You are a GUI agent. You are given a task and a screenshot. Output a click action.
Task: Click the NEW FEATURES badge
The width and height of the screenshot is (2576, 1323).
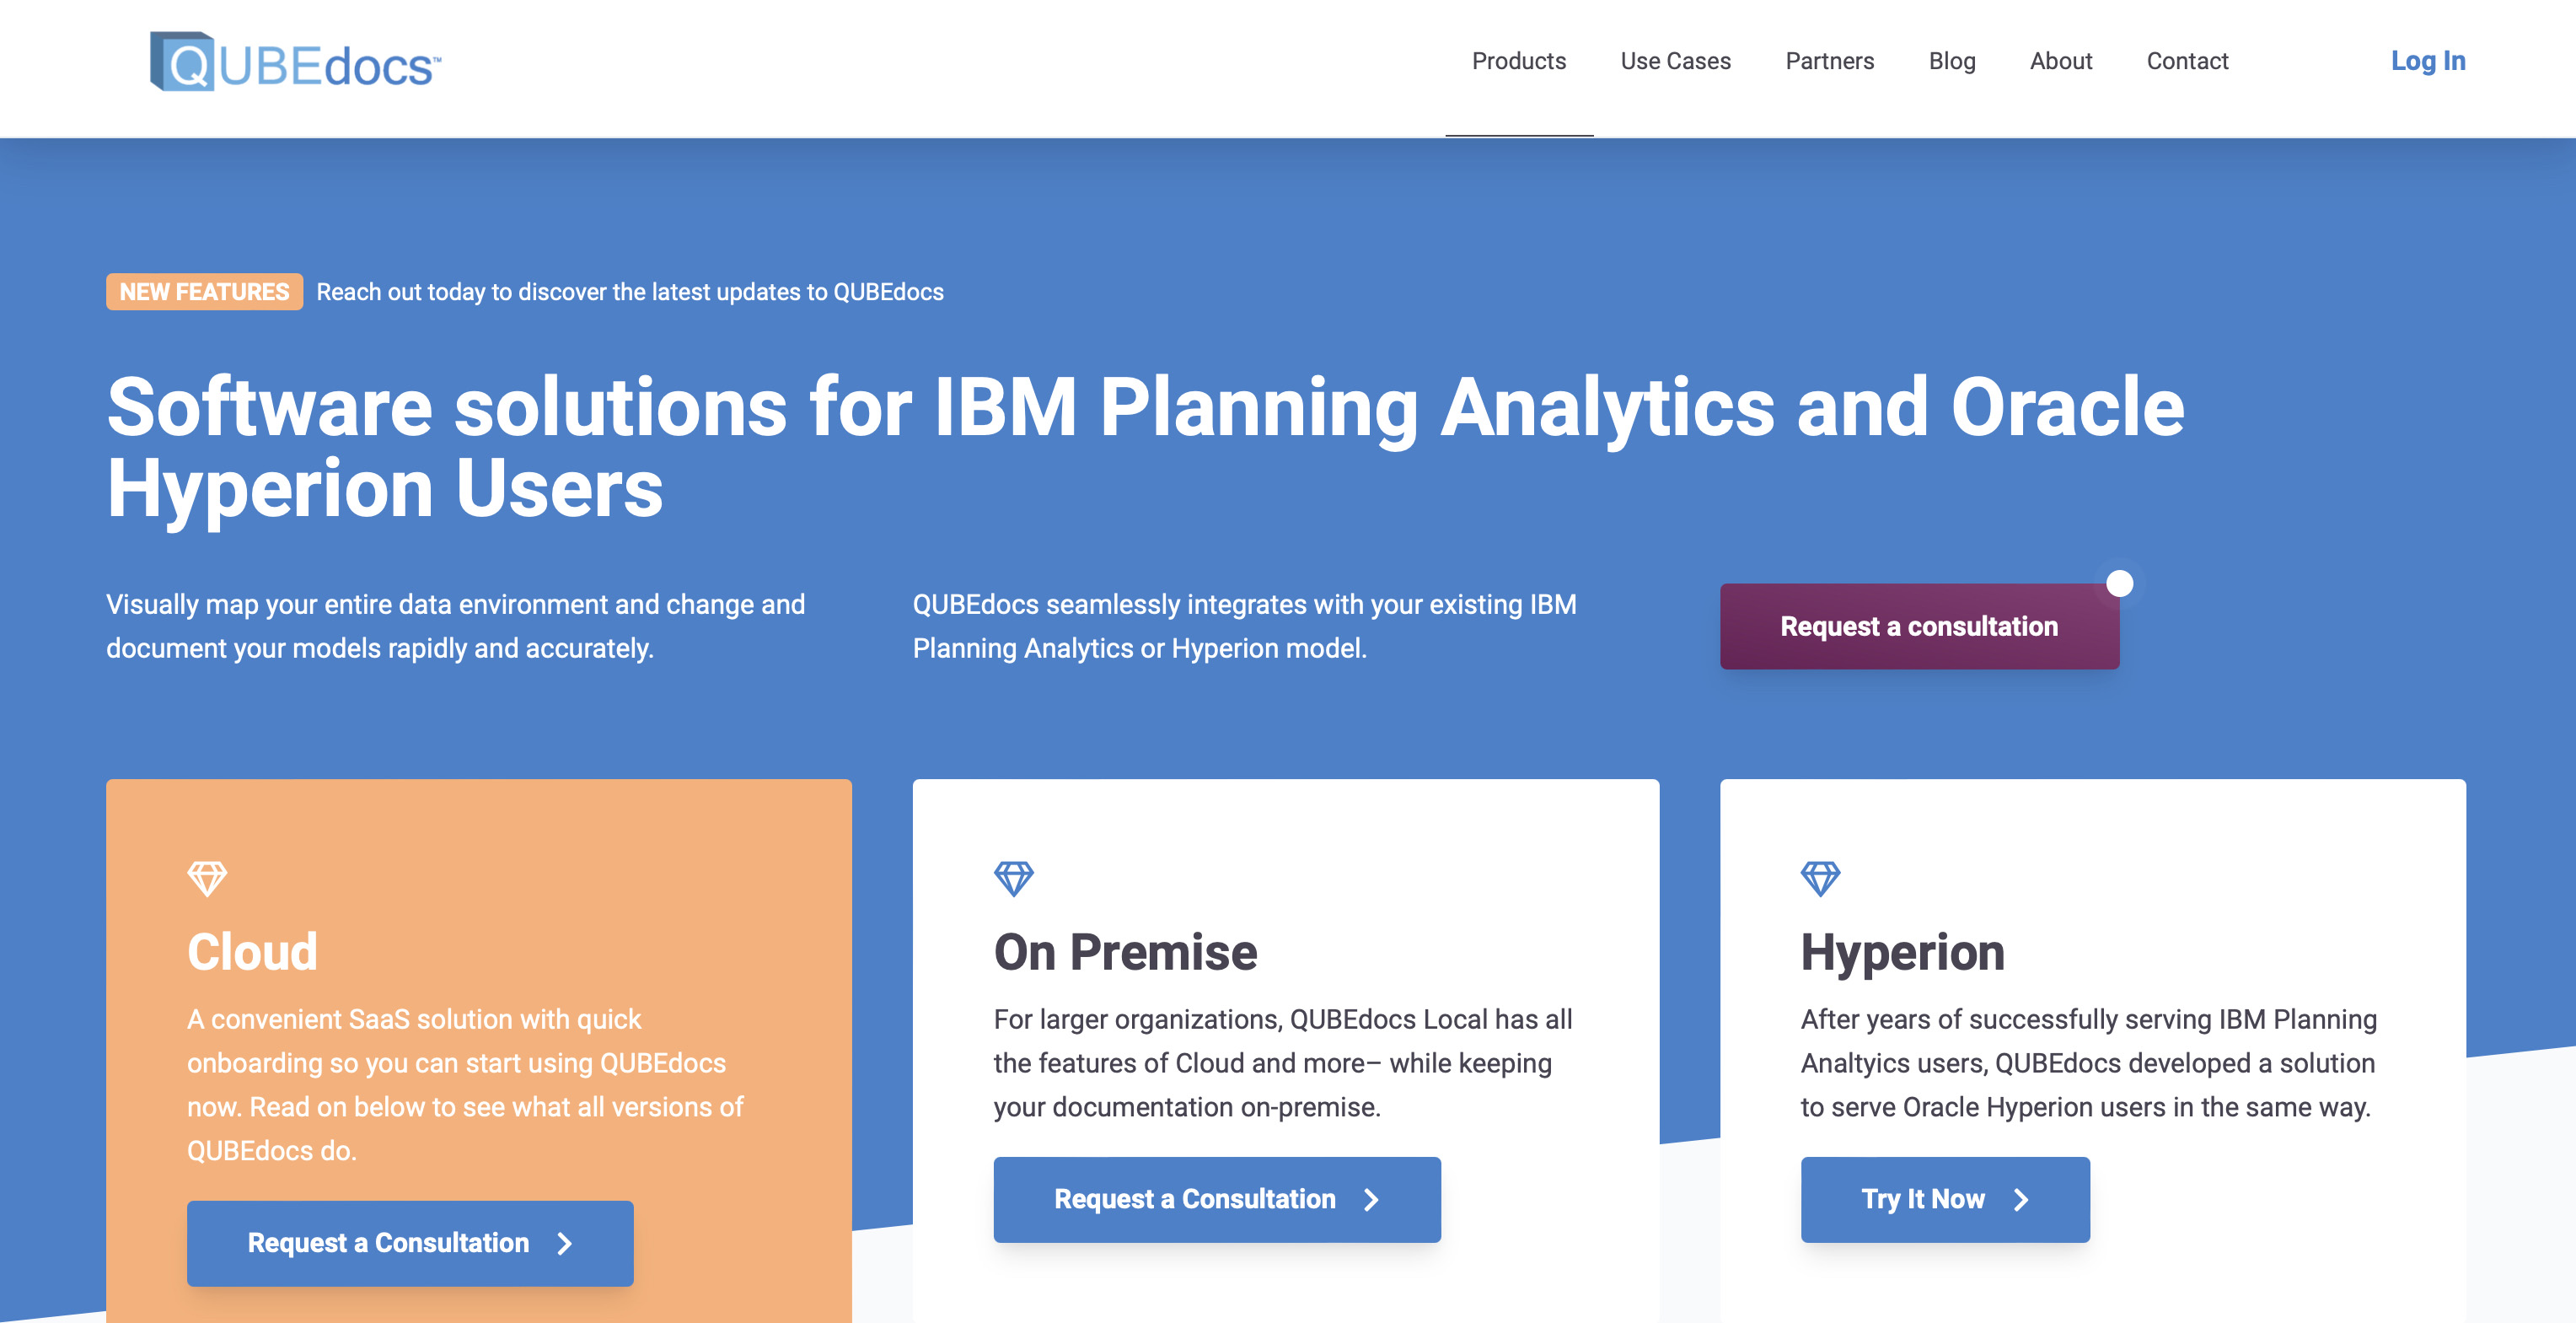pyautogui.click(x=204, y=291)
